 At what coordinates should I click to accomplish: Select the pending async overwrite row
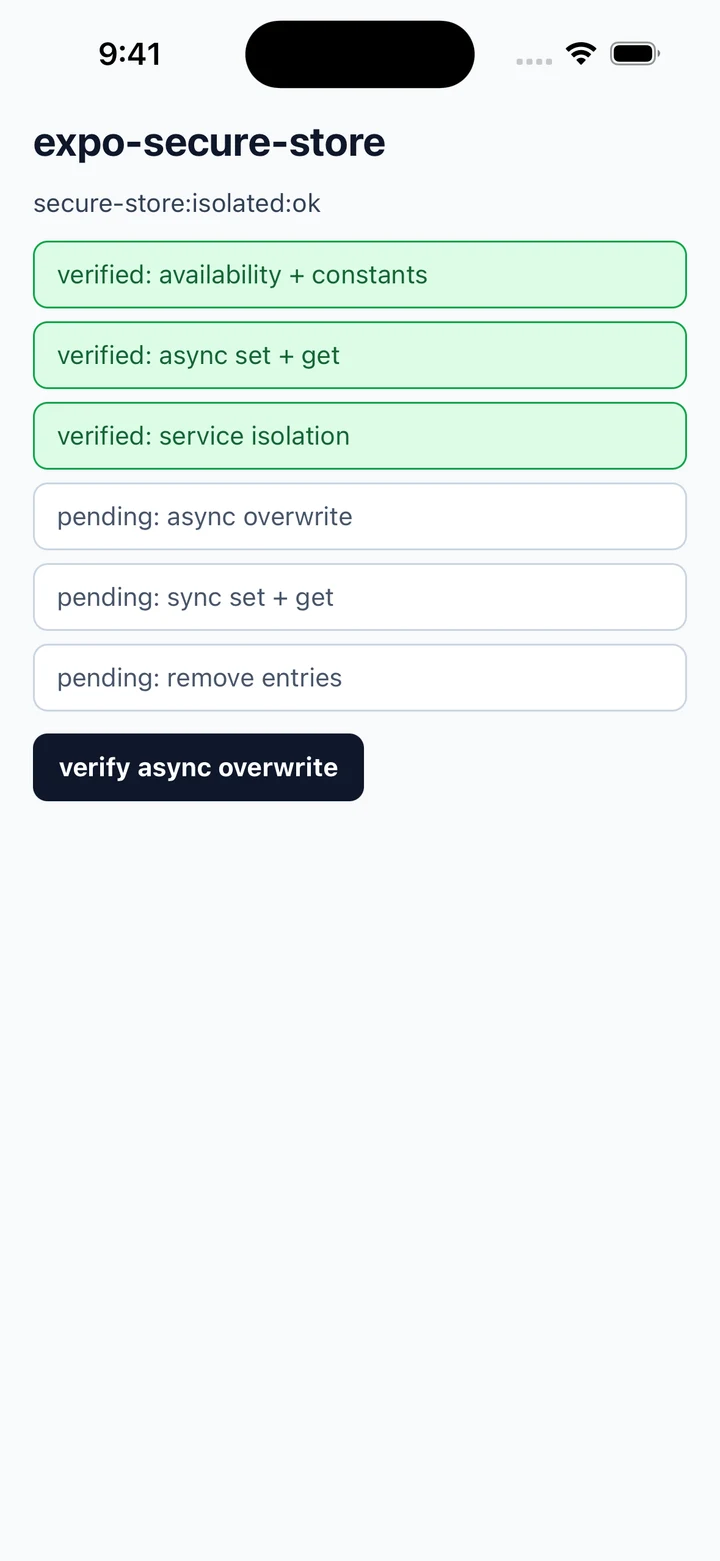click(360, 516)
